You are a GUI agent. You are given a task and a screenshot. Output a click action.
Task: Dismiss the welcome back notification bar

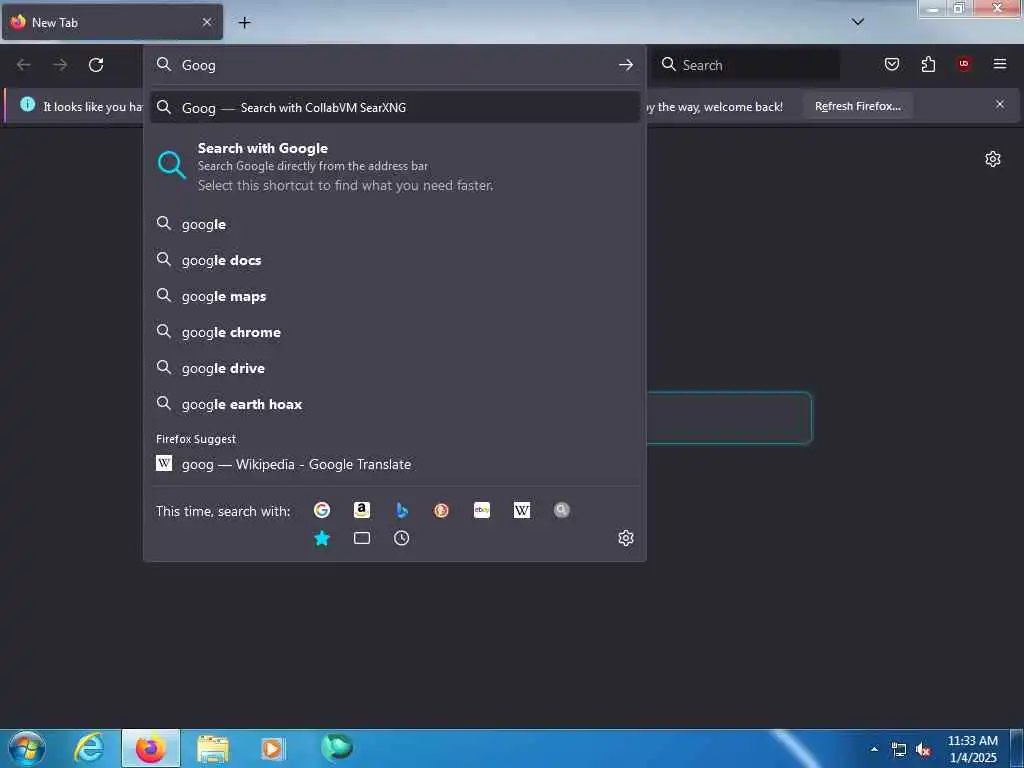[x=1000, y=104]
